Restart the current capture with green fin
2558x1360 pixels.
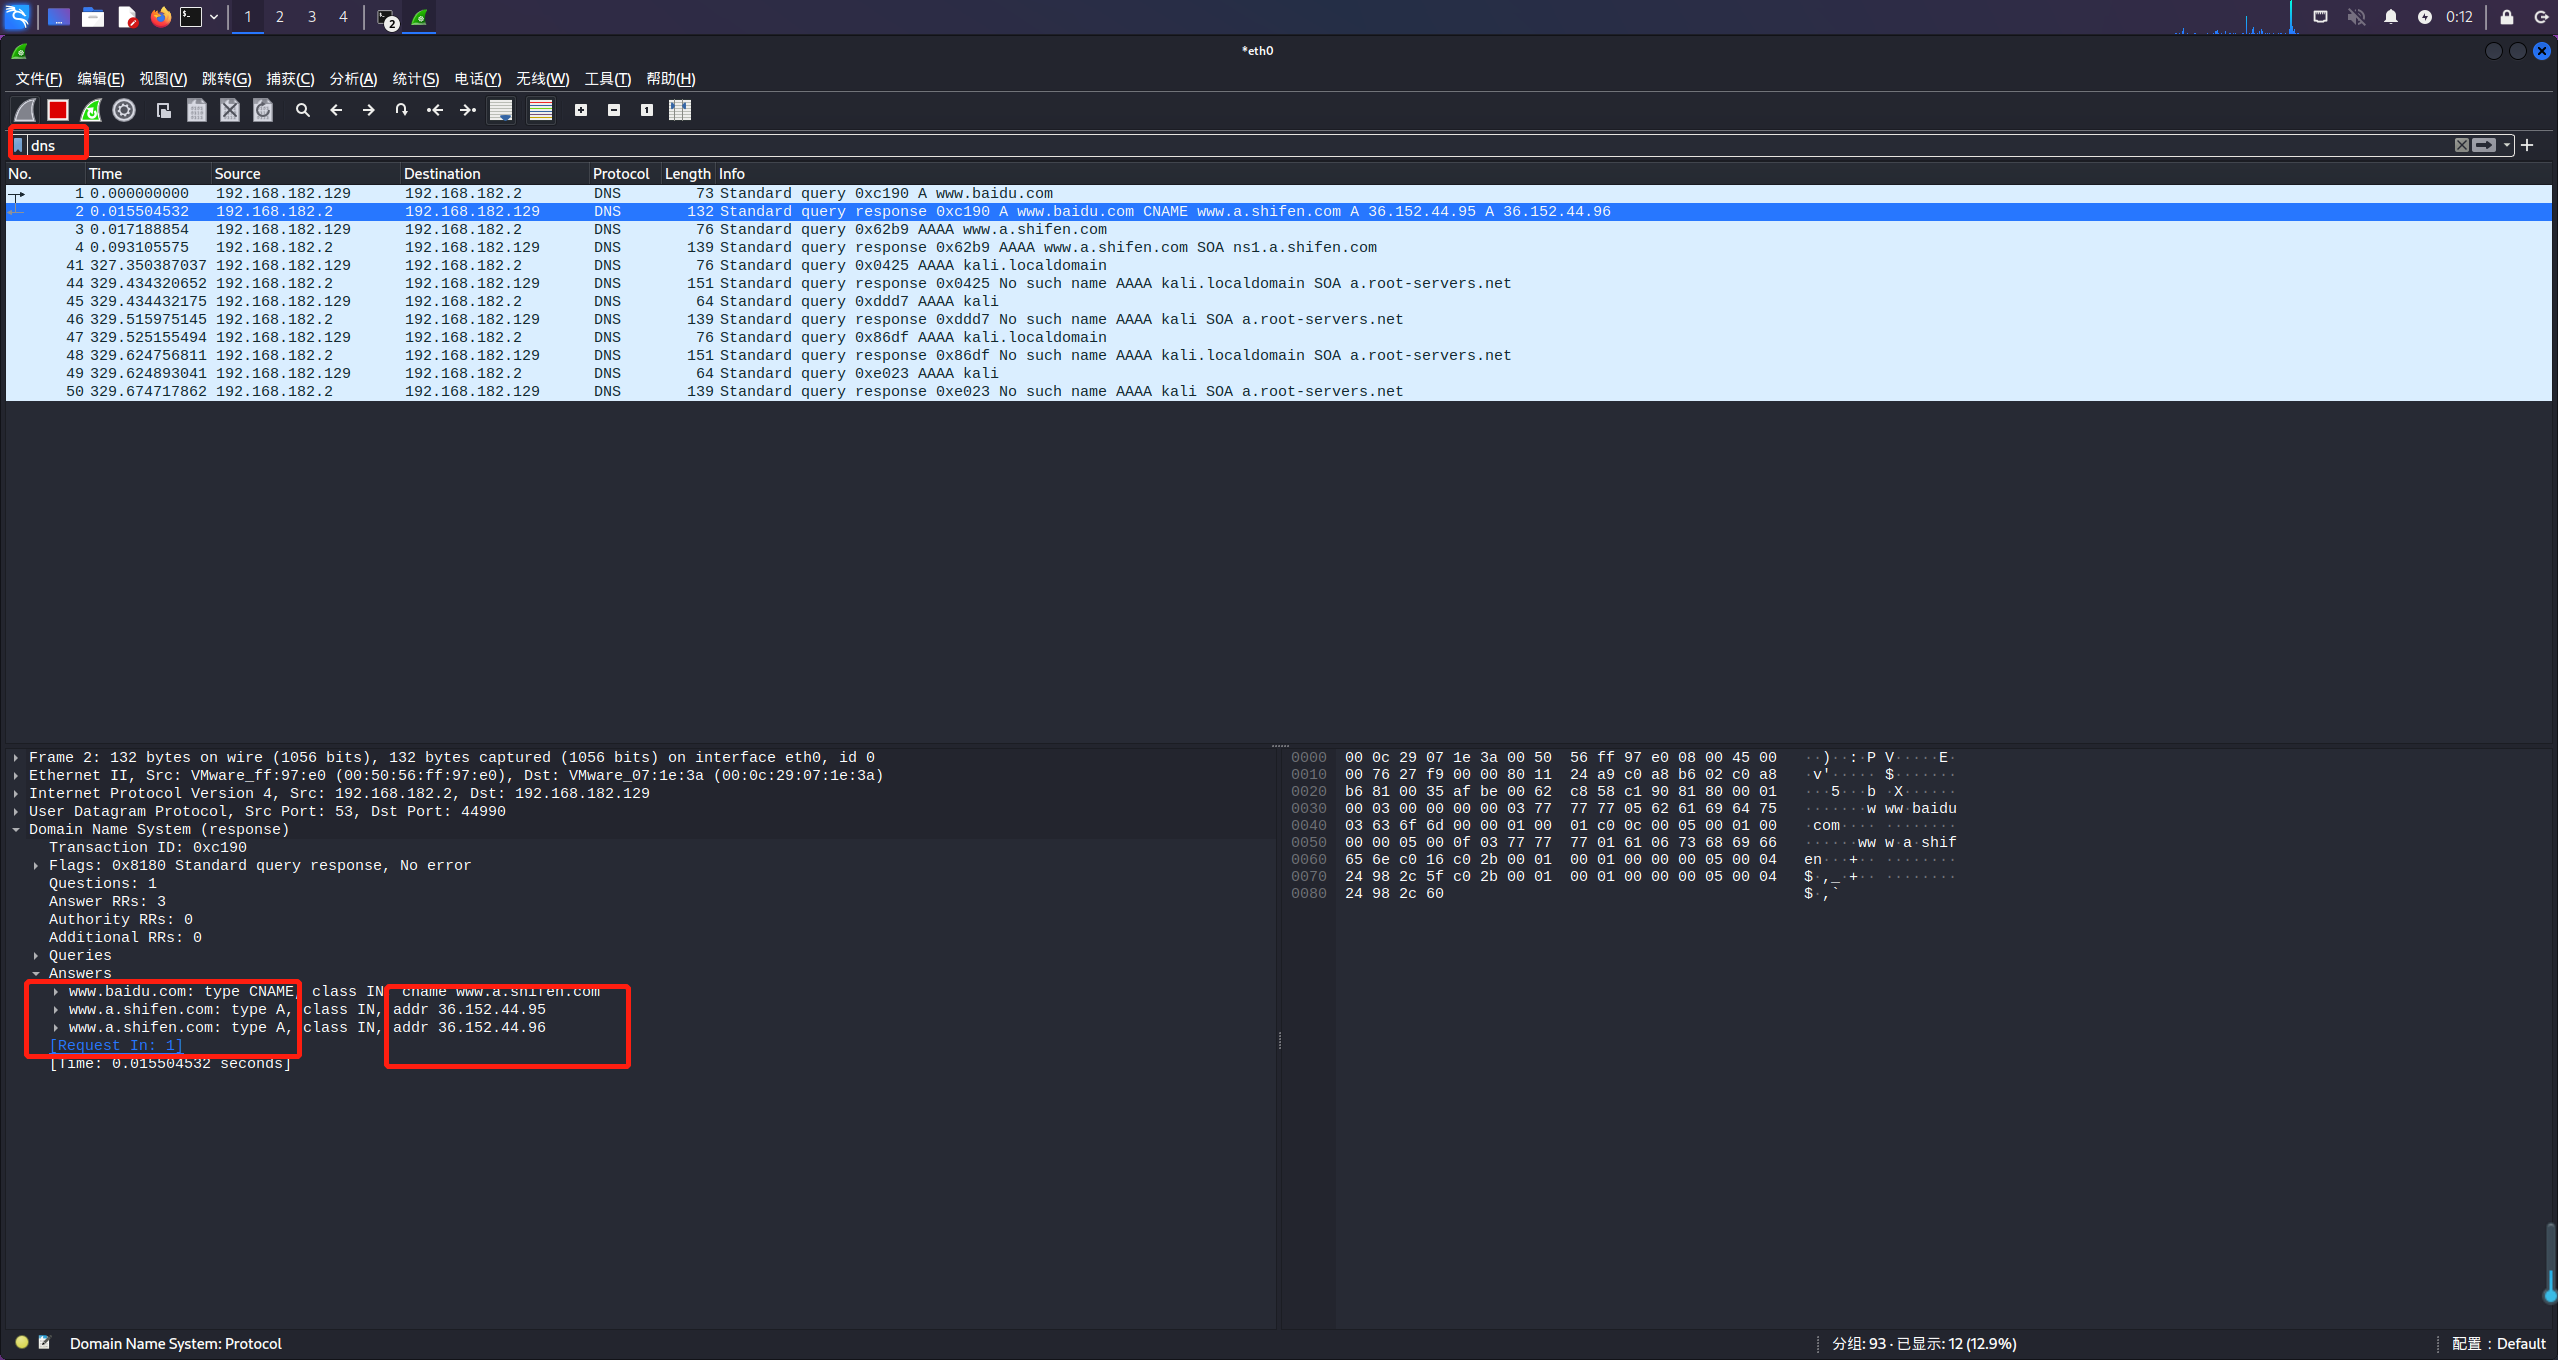click(91, 110)
